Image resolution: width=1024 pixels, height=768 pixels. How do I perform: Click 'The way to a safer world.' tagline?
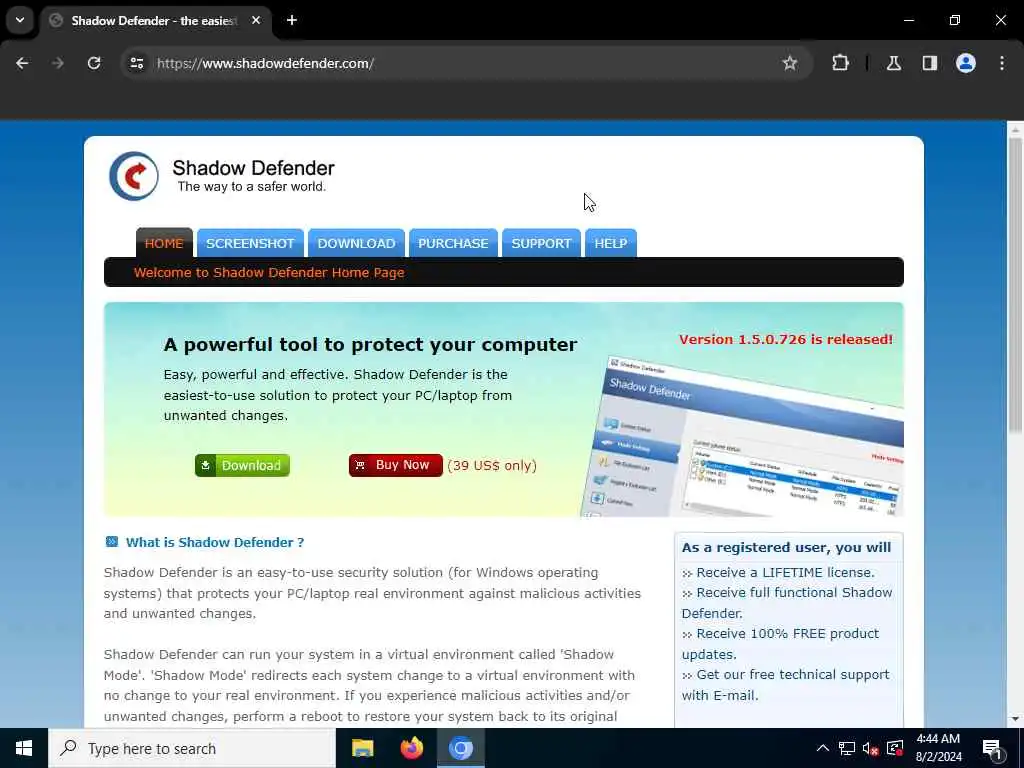pyautogui.click(x=251, y=187)
